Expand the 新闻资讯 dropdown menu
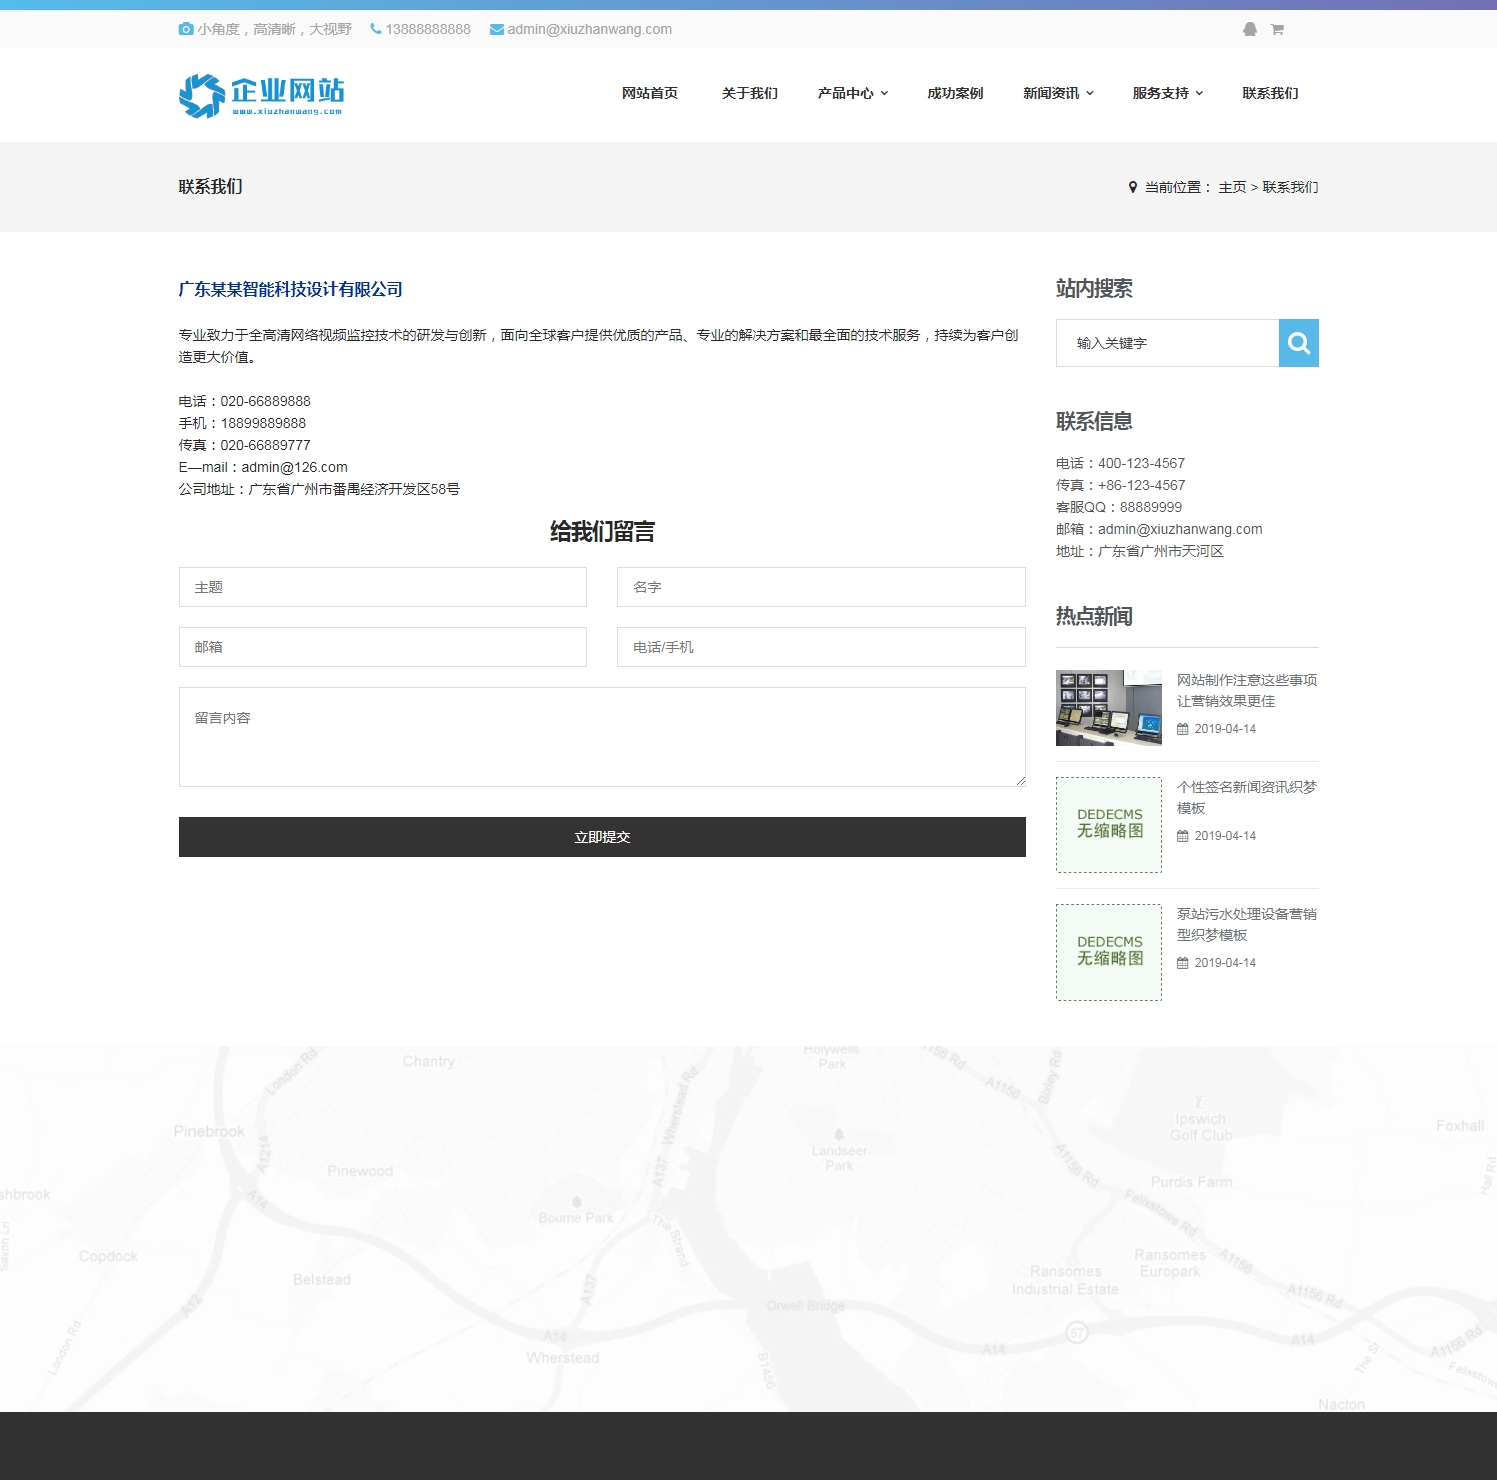Screen dimensions: 1497x1480 tap(1057, 93)
